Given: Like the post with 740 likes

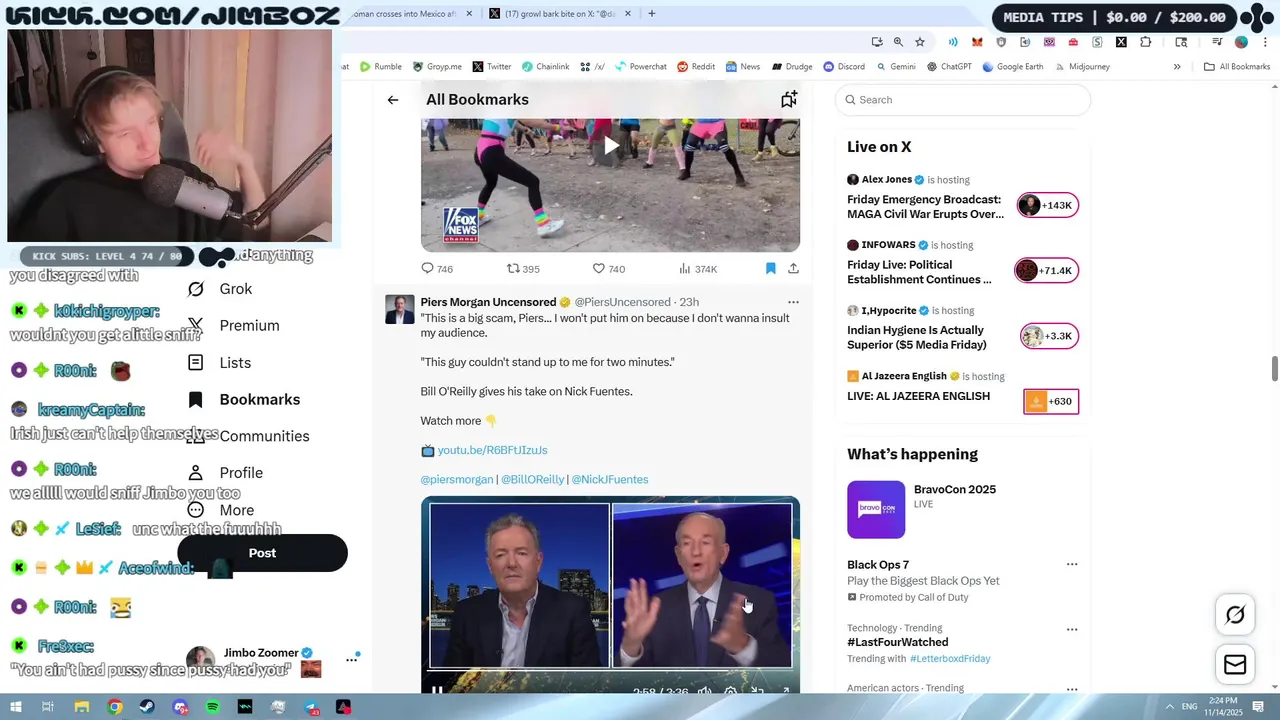Looking at the screenshot, I should [609, 269].
